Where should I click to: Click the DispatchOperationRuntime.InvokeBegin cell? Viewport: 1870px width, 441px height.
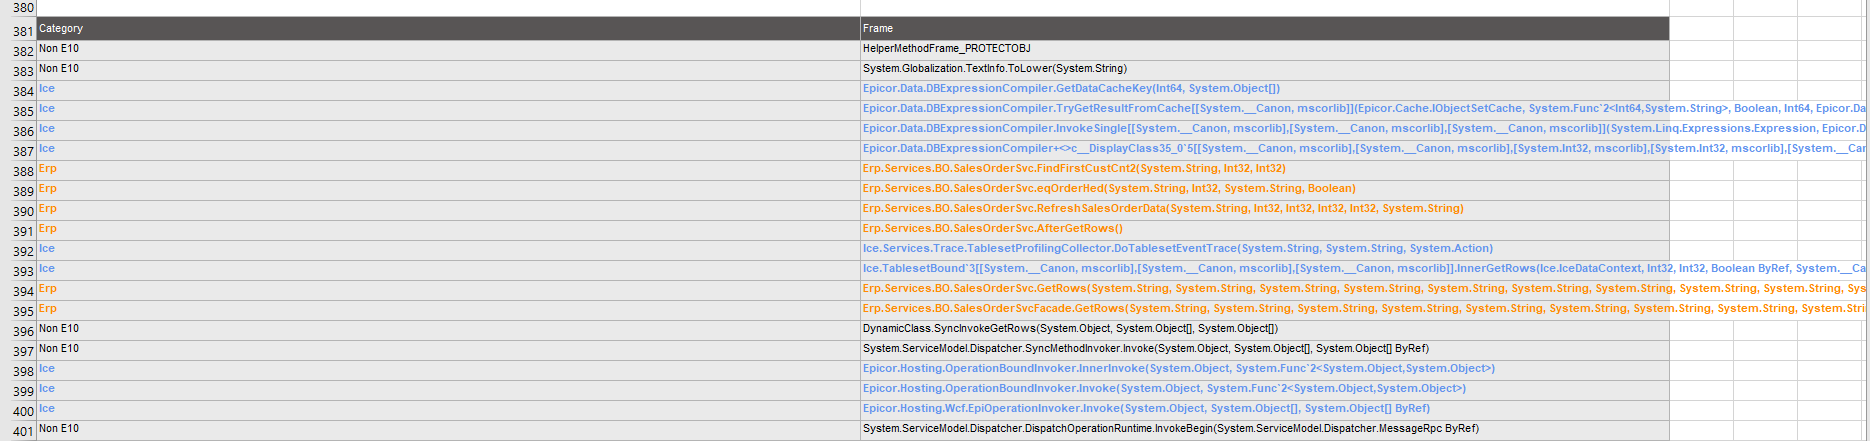[1264, 429]
